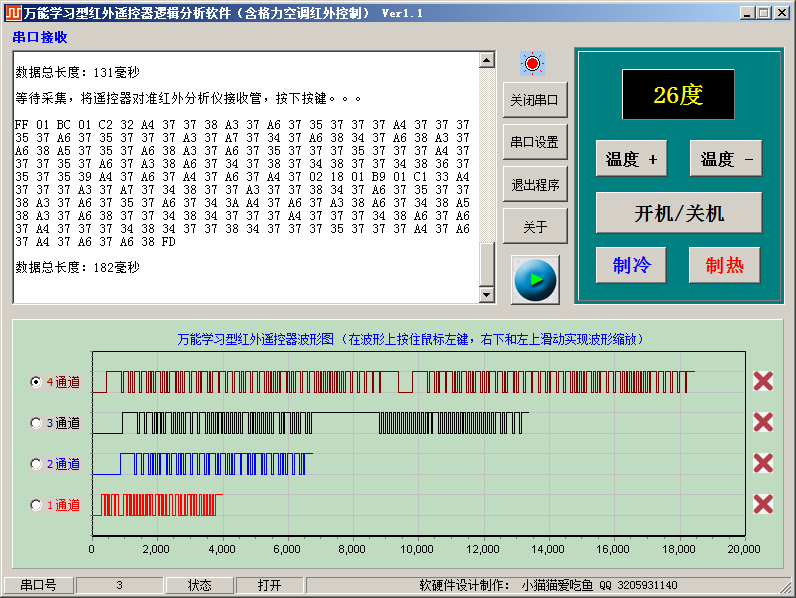This screenshot has height=598, width=796.
Task: Delete channel 4 waveform with red X
Action: tap(763, 381)
